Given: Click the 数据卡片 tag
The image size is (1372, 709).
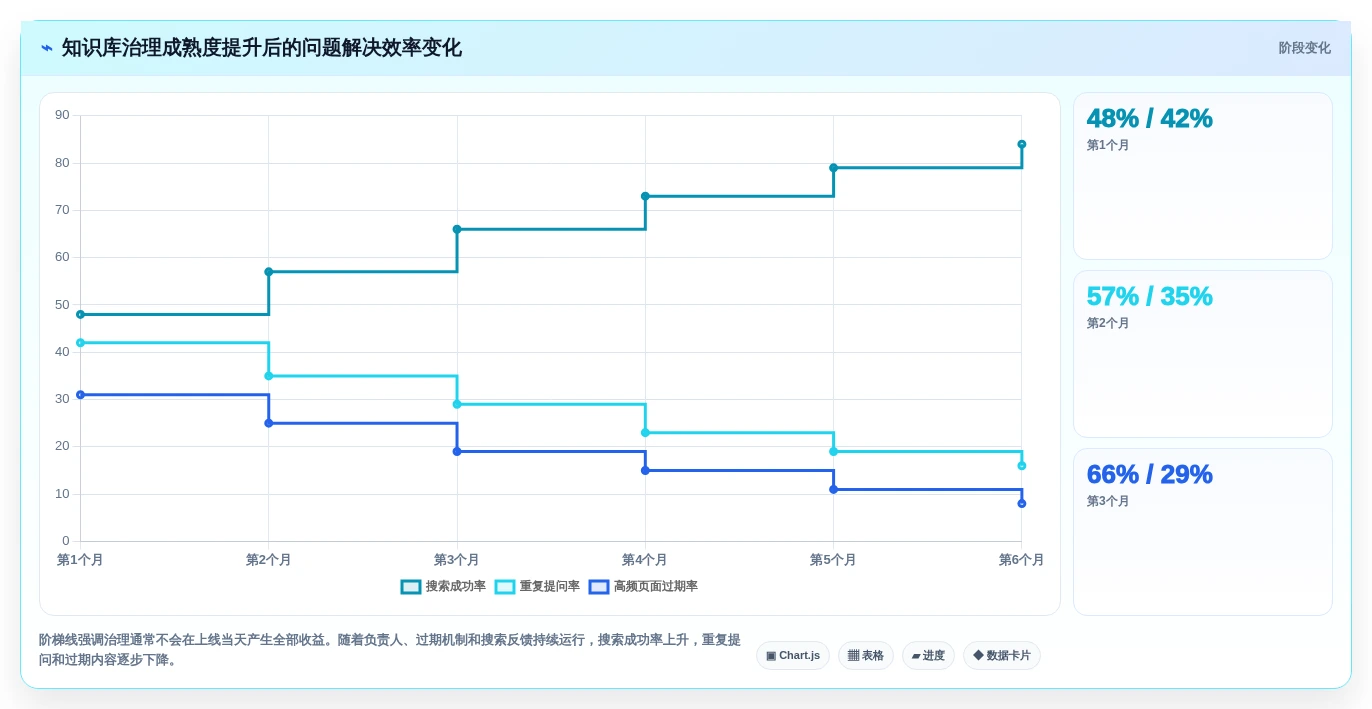Looking at the screenshot, I should 1002,656.
